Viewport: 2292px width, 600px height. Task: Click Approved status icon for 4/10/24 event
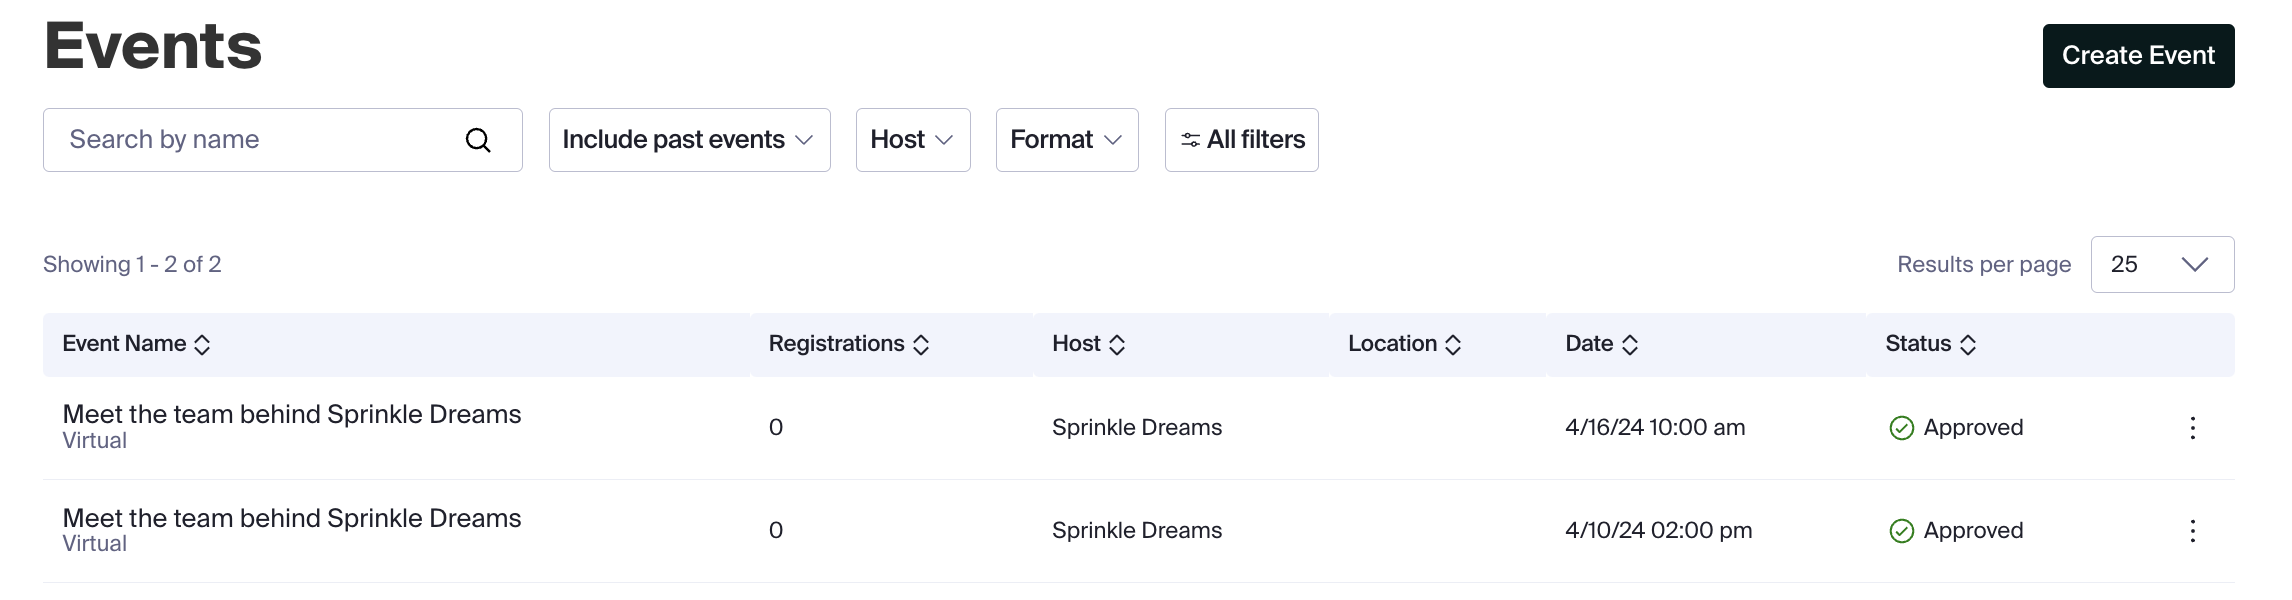[x=1901, y=531]
